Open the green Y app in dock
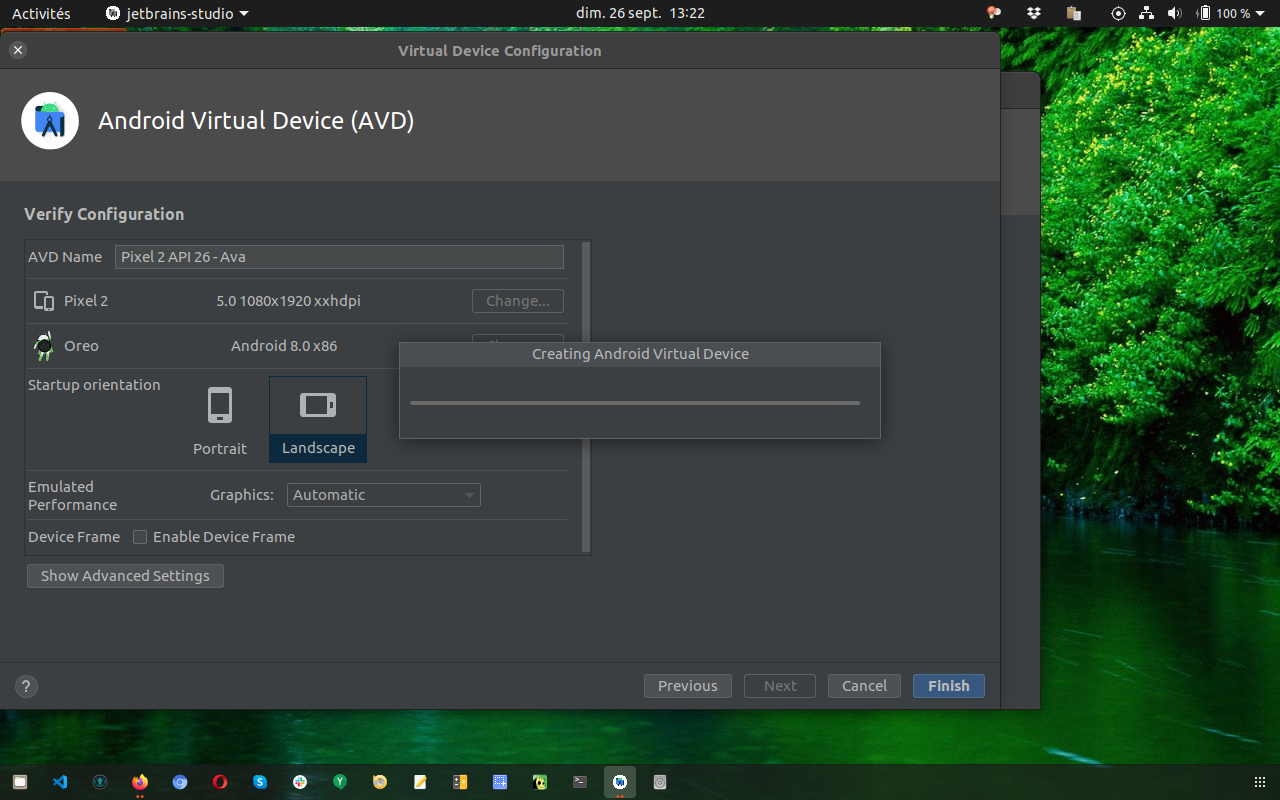The height and width of the screenshot is (800, 1280). click(x=340, y=782)
